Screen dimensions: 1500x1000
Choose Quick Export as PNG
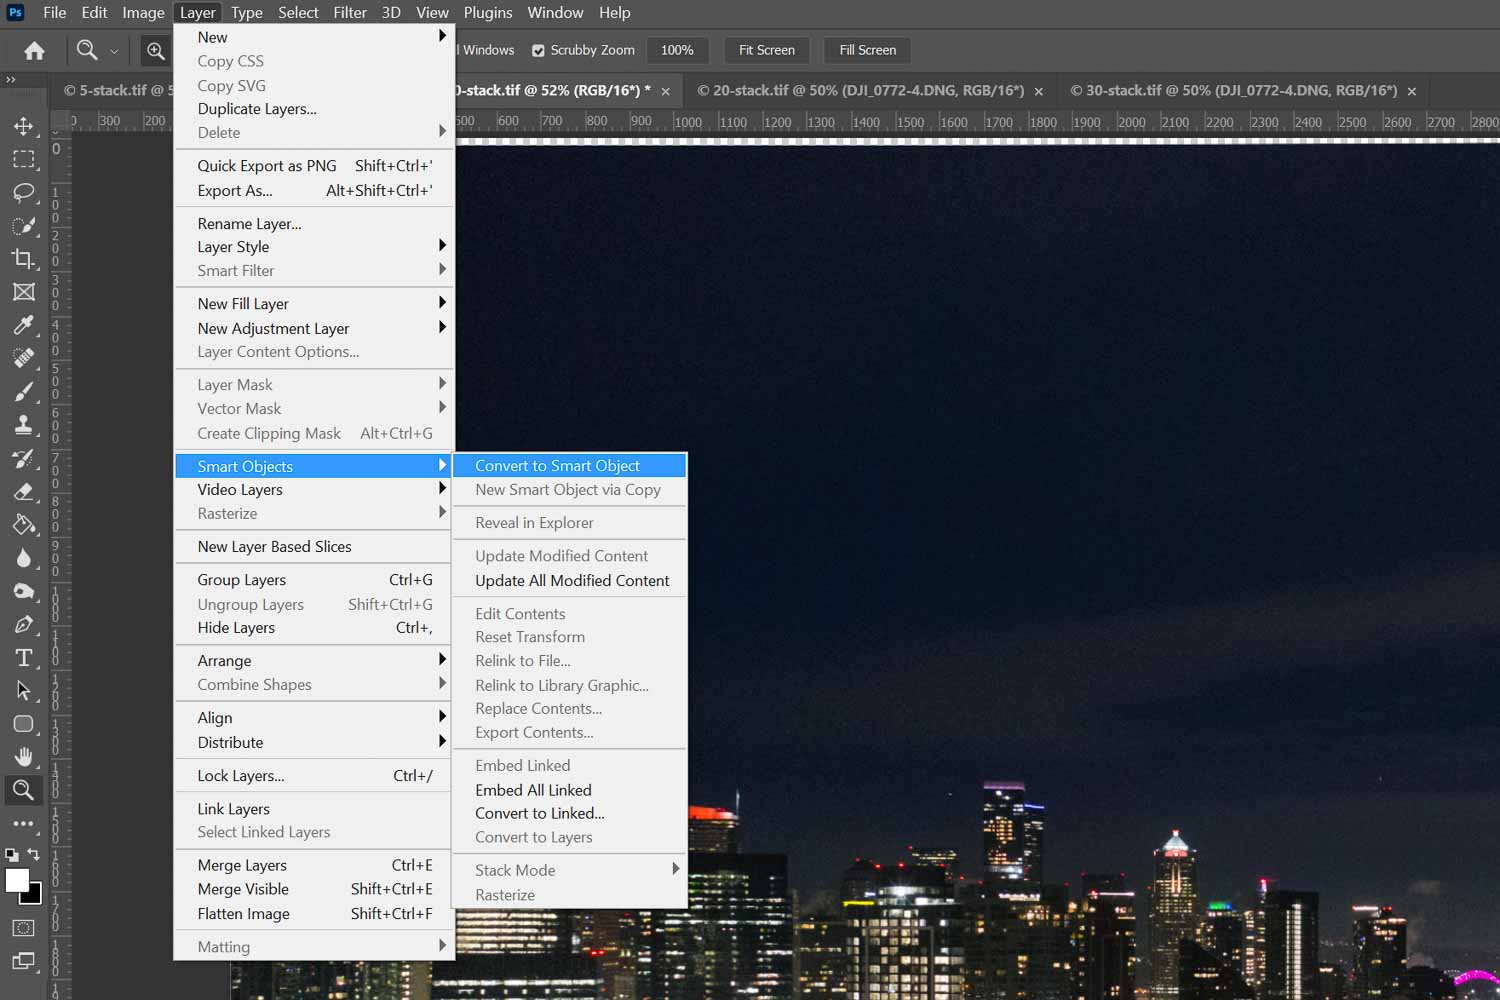pos(314,166)
